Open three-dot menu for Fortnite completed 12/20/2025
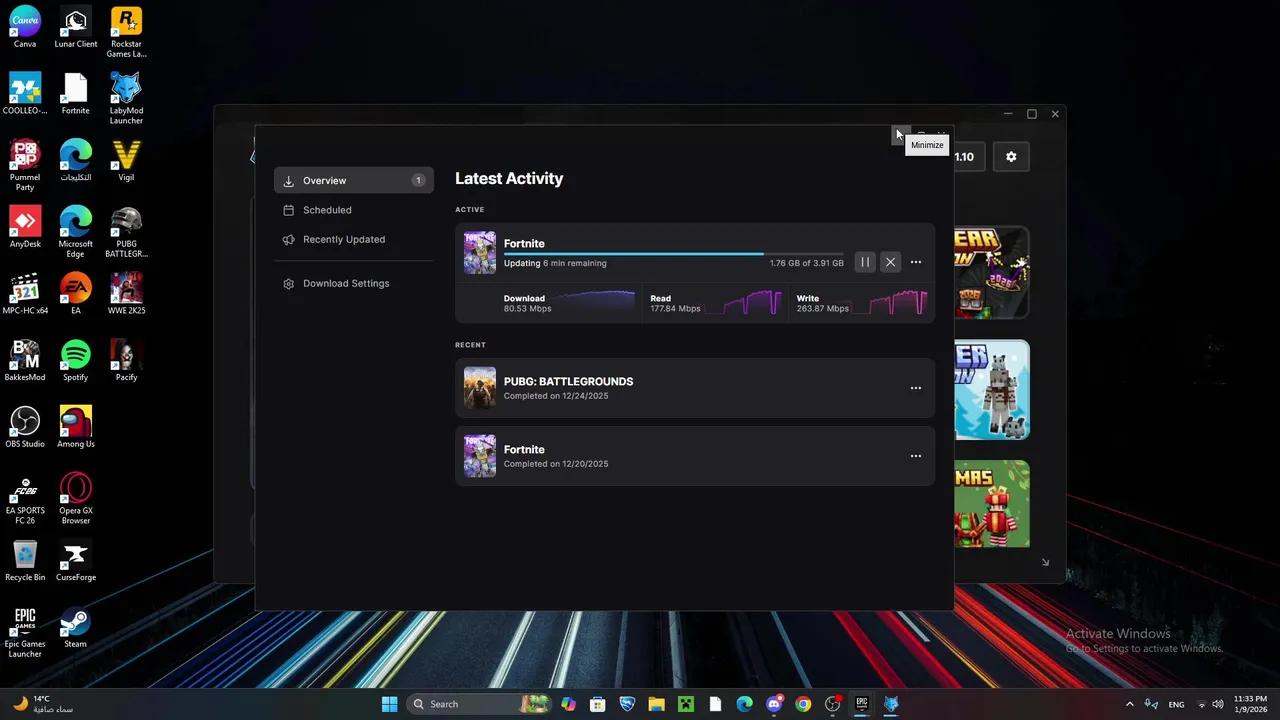 point(915,456)
